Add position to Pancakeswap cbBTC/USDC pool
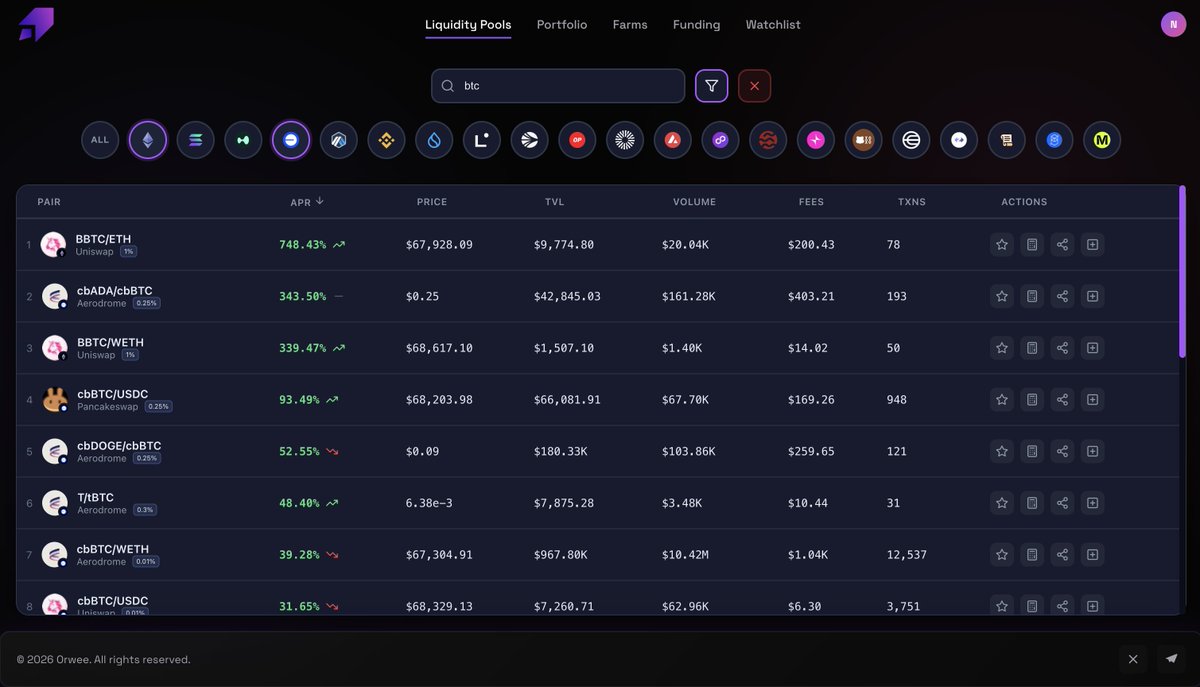 coord(1092,399)
